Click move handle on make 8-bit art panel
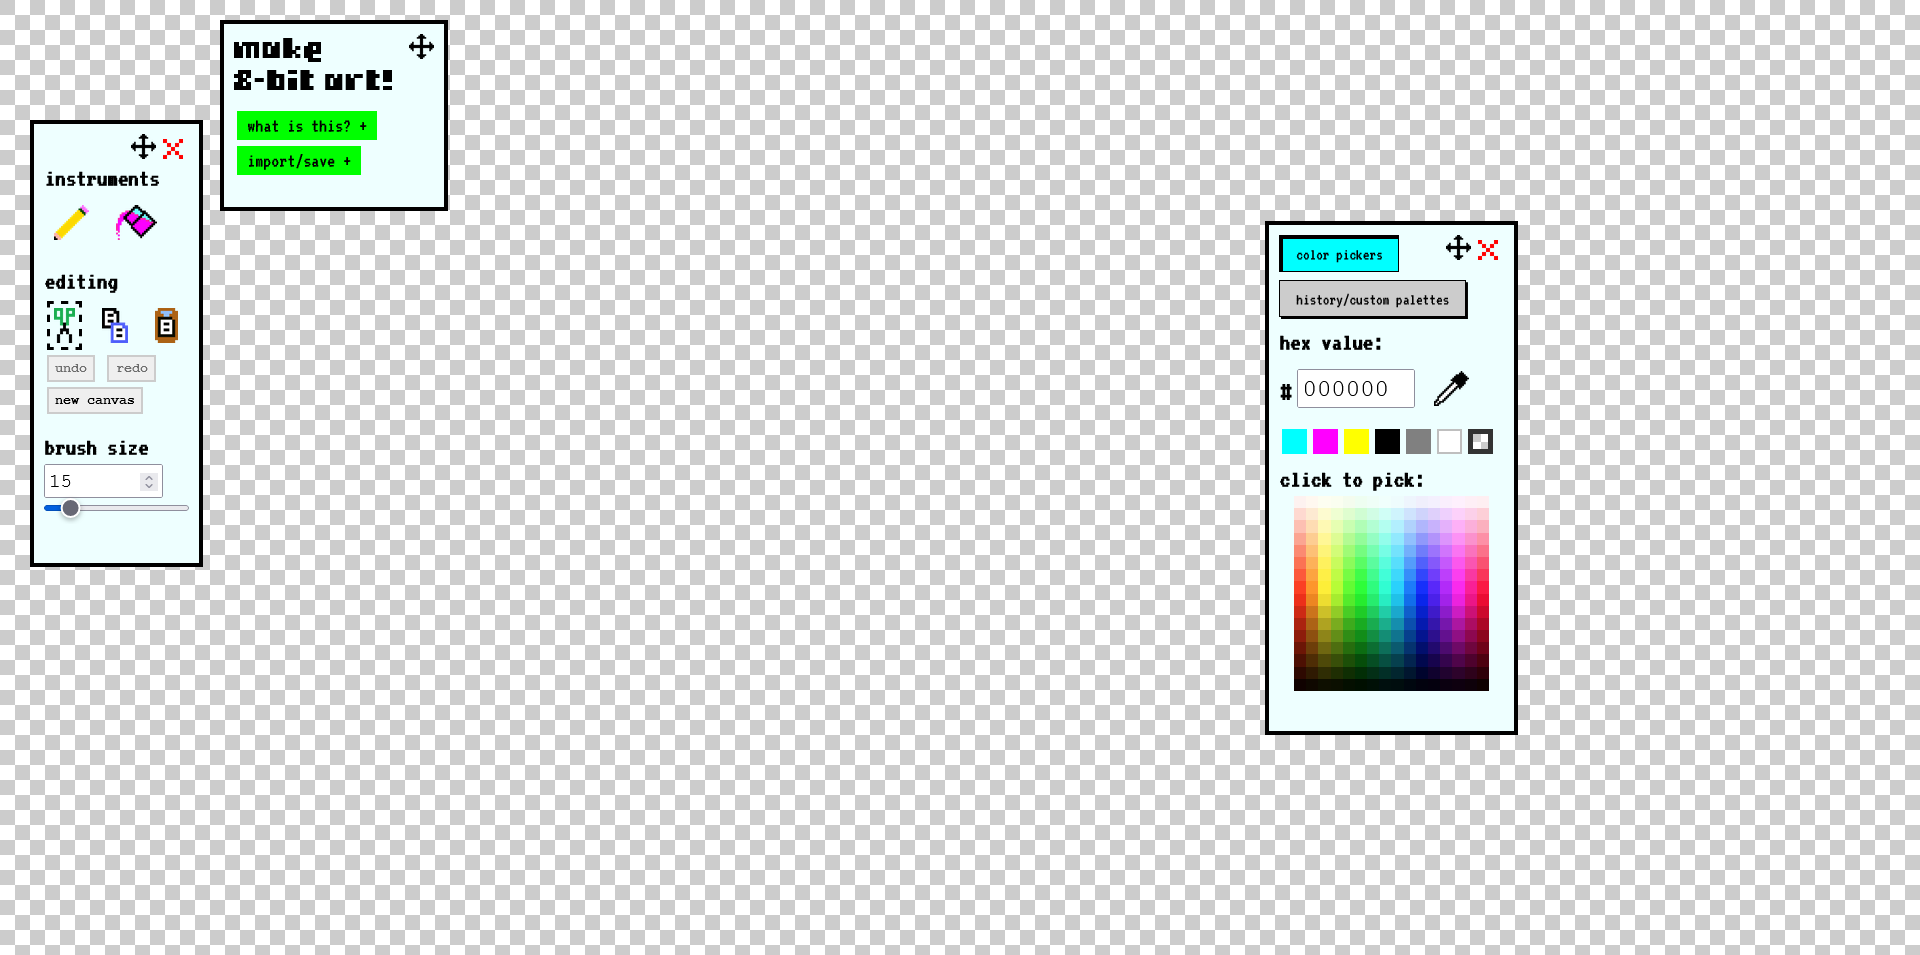 coord(421,46)
